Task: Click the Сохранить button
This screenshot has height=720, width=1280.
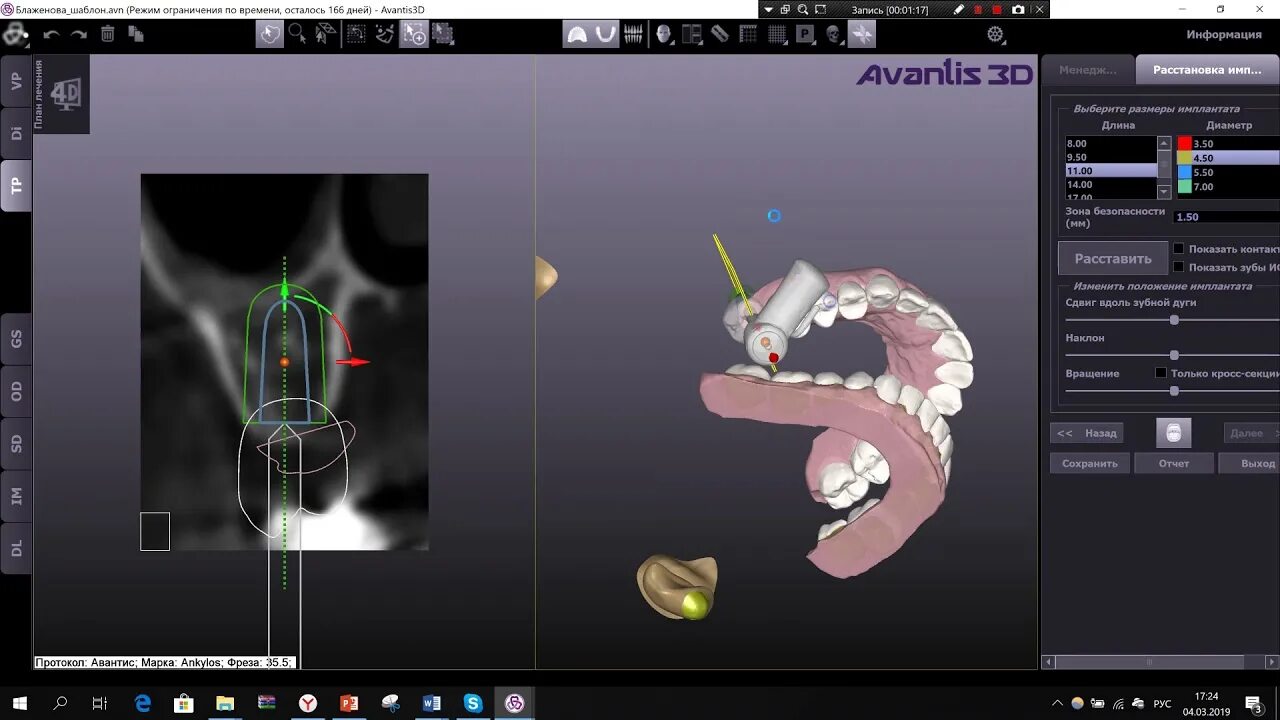Action: [1089, 463]
